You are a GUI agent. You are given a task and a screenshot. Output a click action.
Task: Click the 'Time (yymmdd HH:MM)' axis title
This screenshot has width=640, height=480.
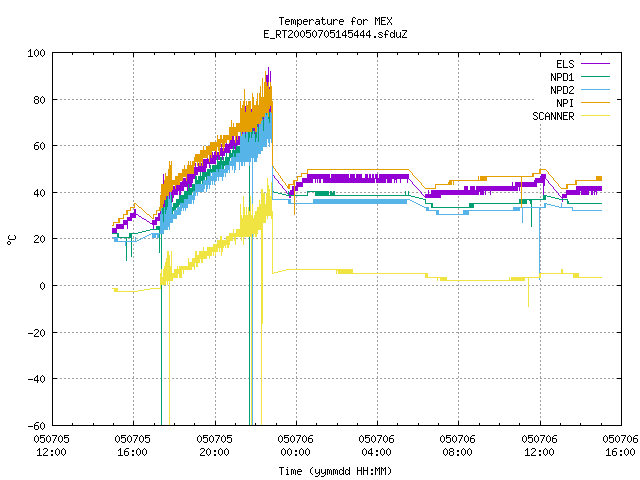pyautogui.click(x=335, y=471)
